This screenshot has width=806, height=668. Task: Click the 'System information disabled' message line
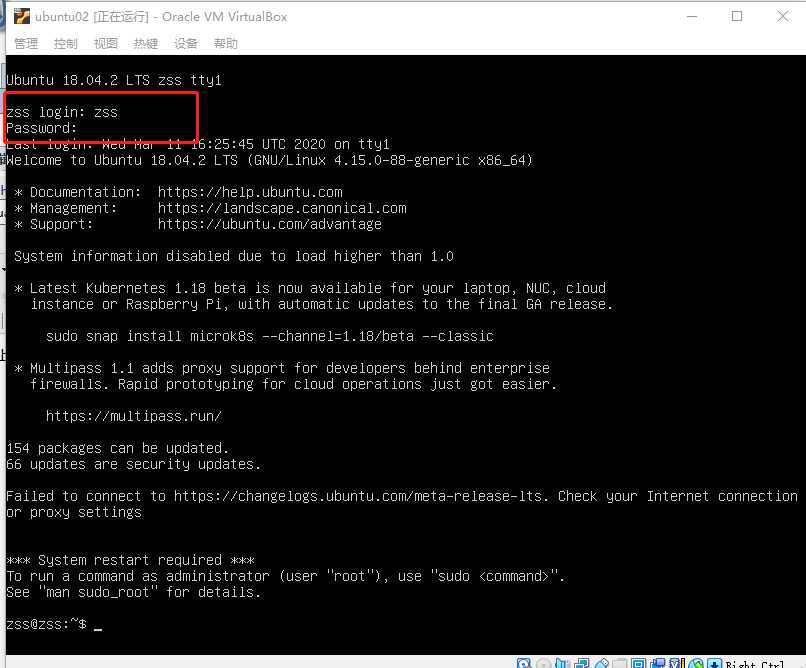pyautogui.click(x=234, y=256)
